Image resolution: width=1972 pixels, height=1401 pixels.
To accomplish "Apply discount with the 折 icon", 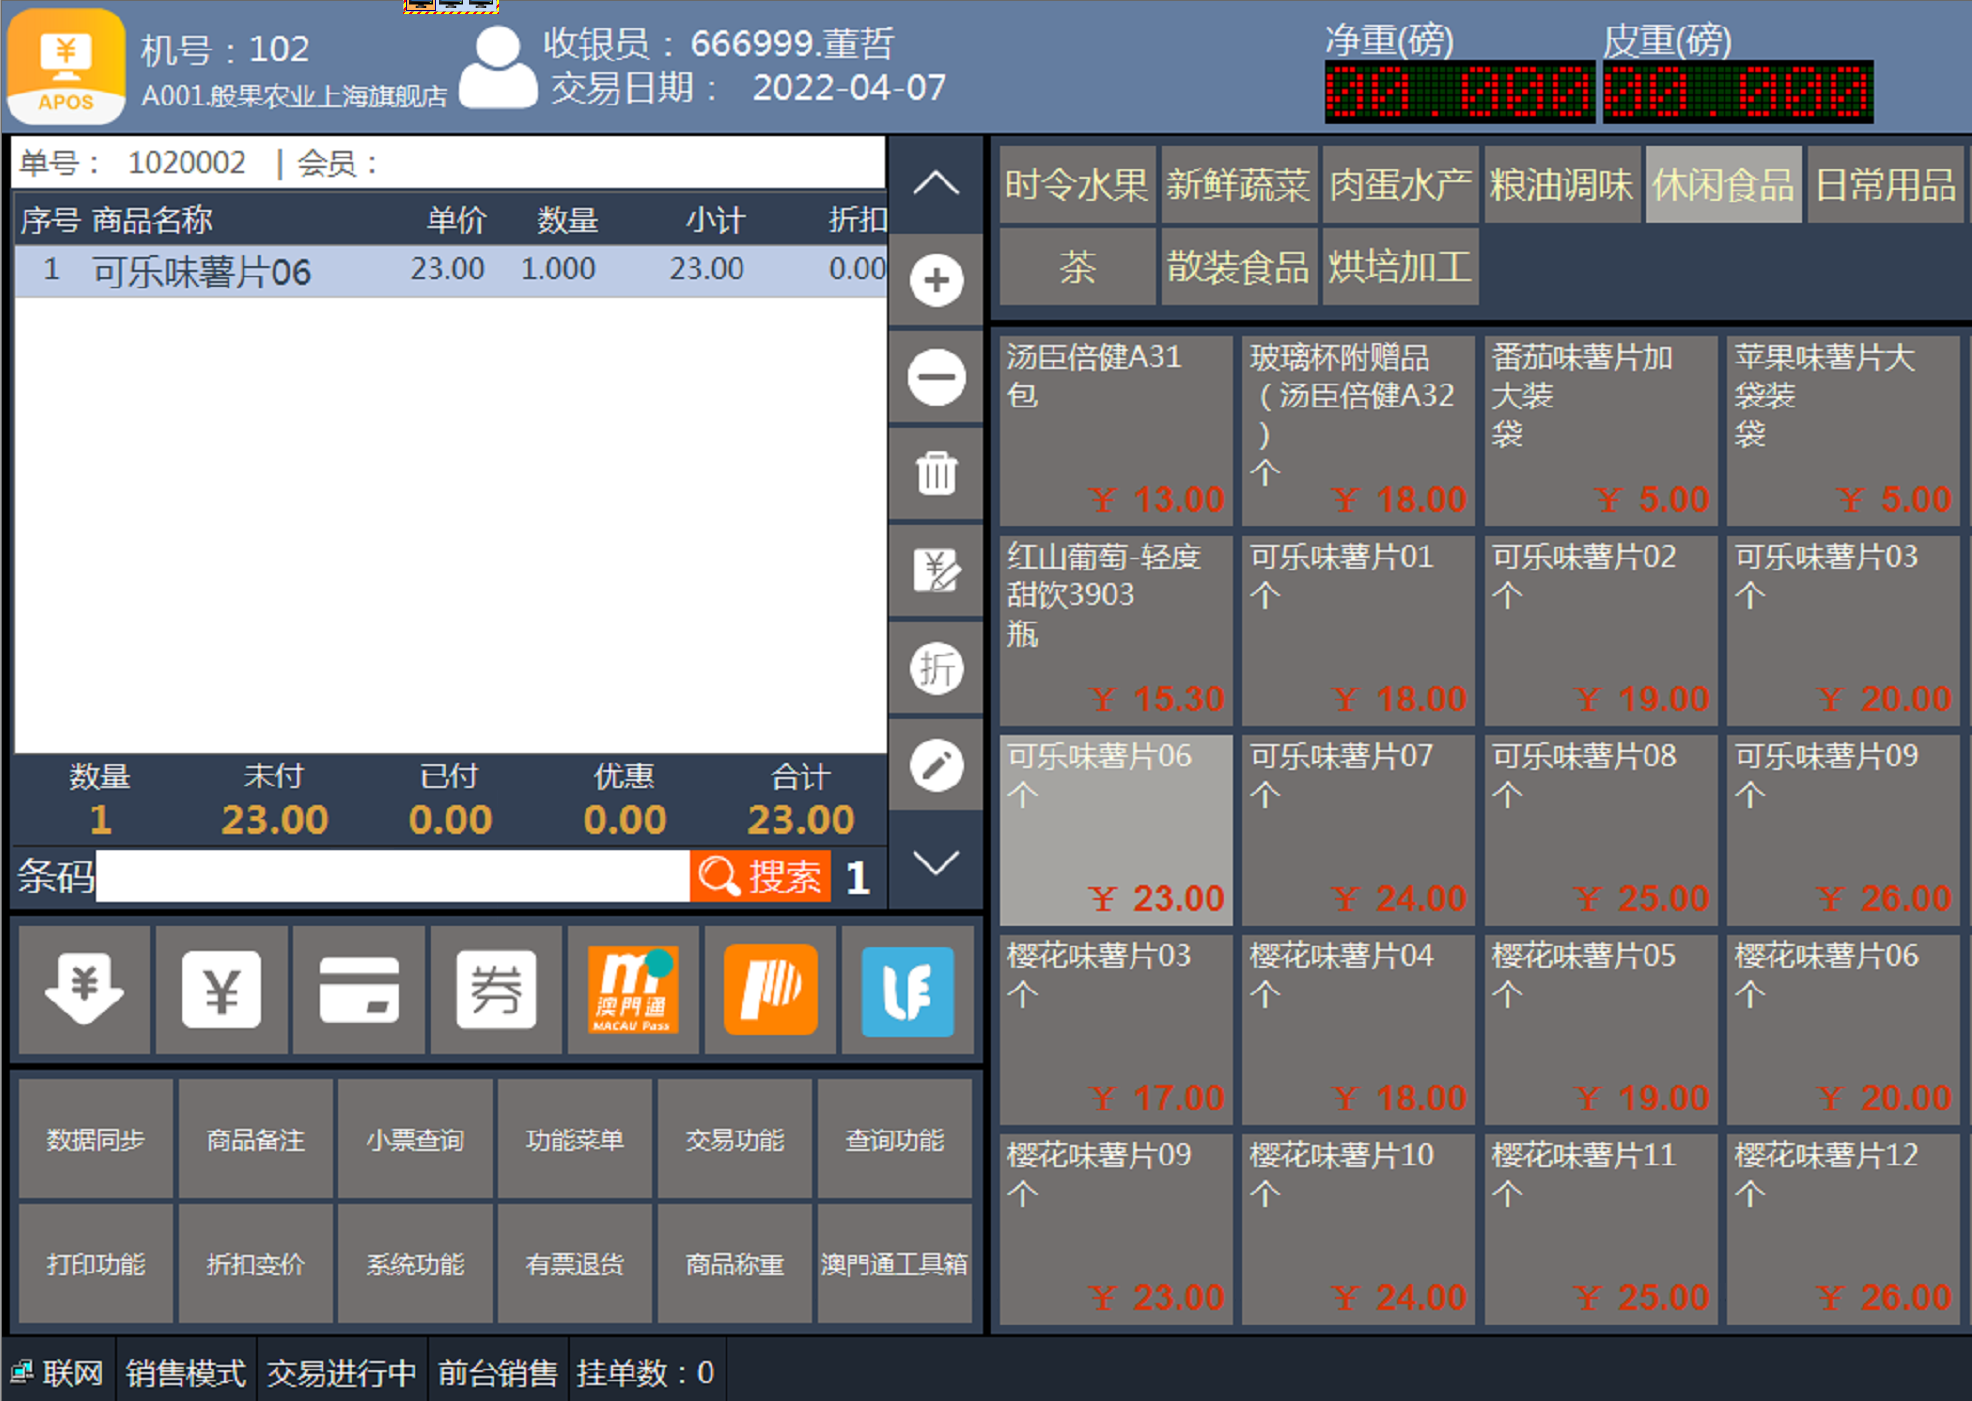I will pyautogui.click(x=936, y=668).
